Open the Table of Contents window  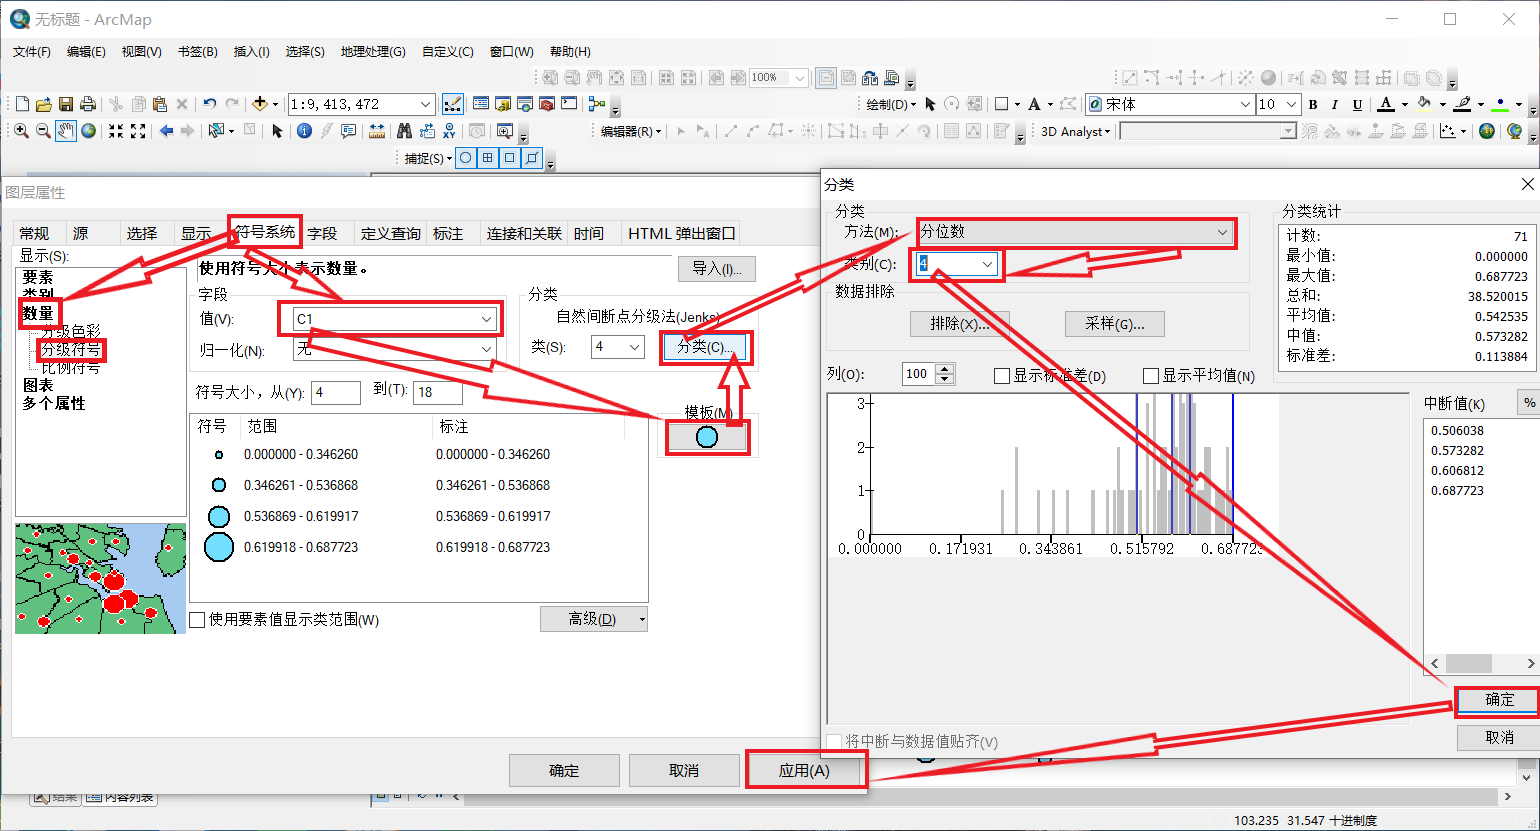pyautogui.click(x=481, y=104)
